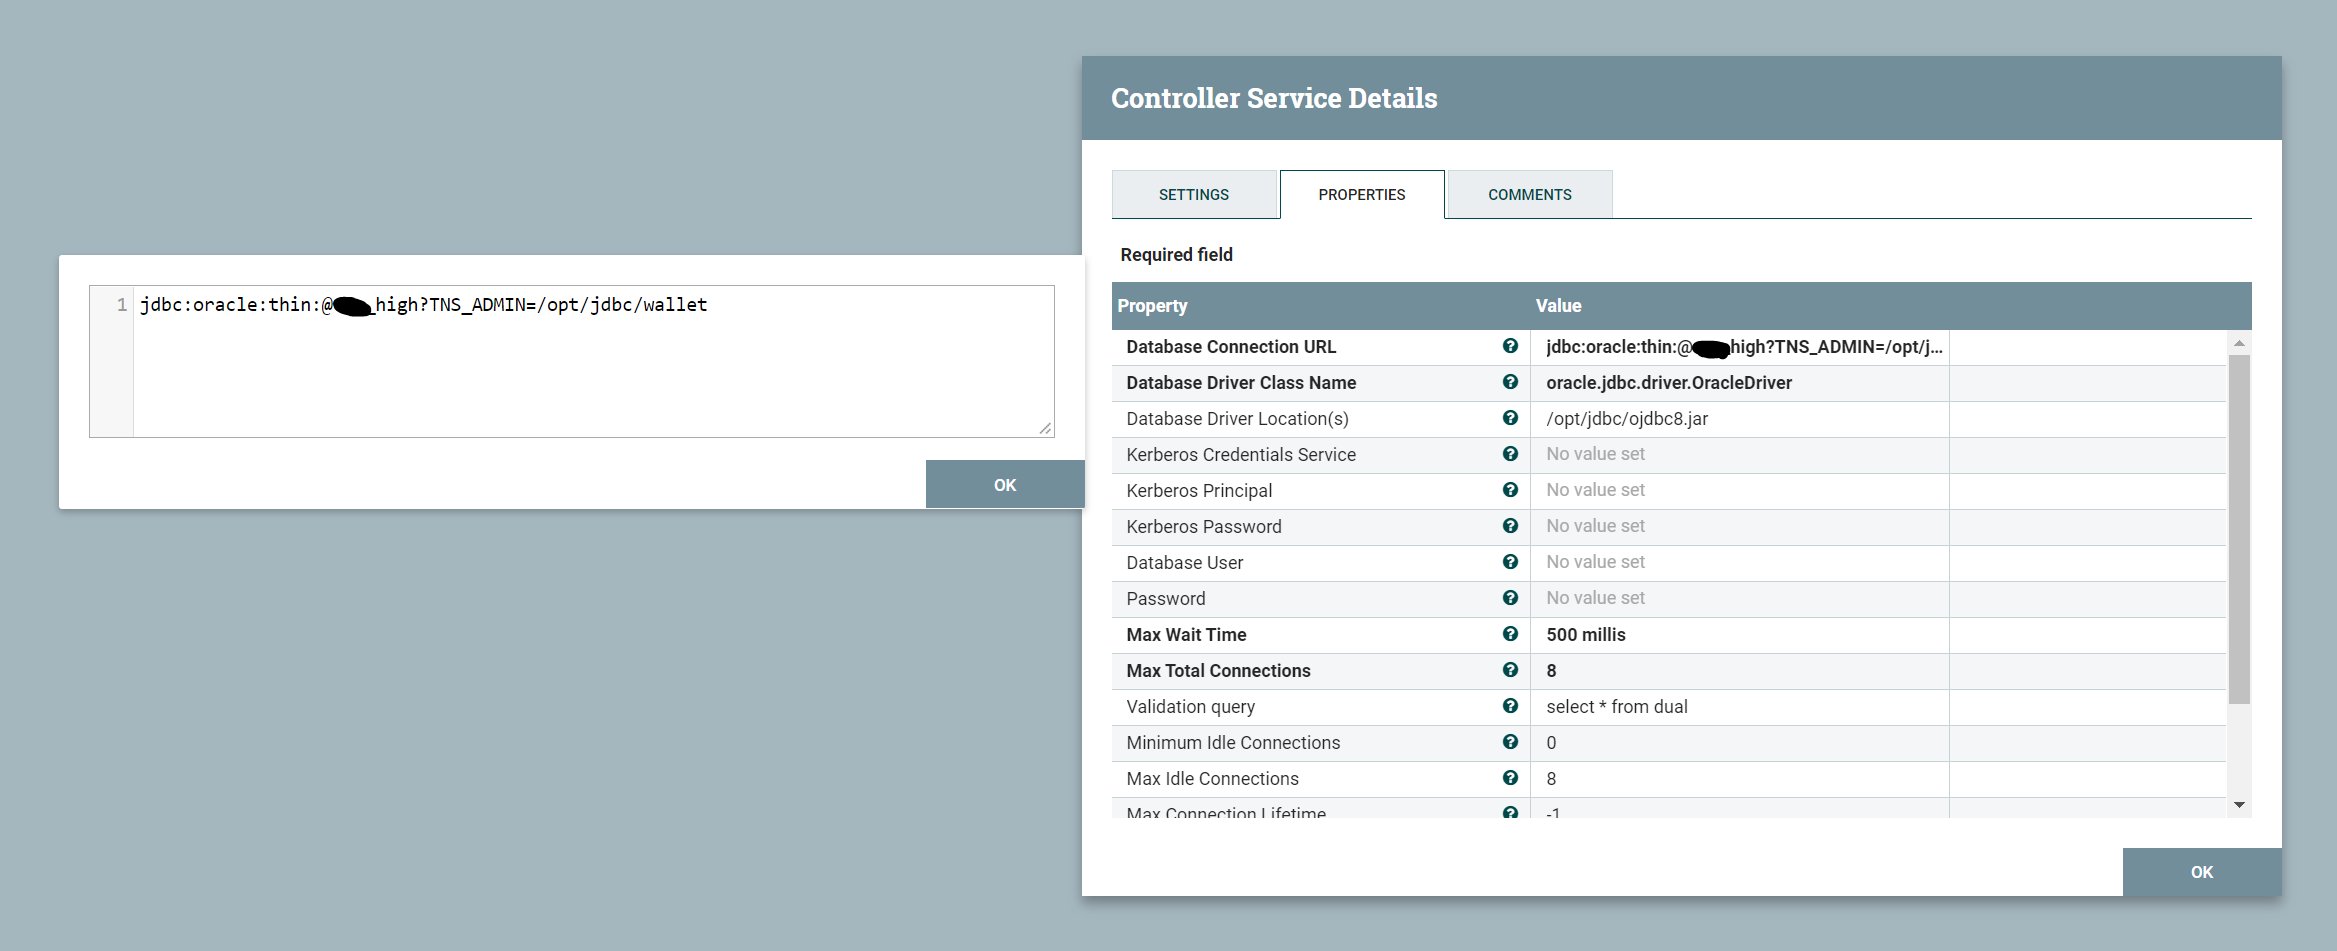2337x951 pixels.
Task: Select the Database Connection URL value cell
Action: pos(1740,346)
